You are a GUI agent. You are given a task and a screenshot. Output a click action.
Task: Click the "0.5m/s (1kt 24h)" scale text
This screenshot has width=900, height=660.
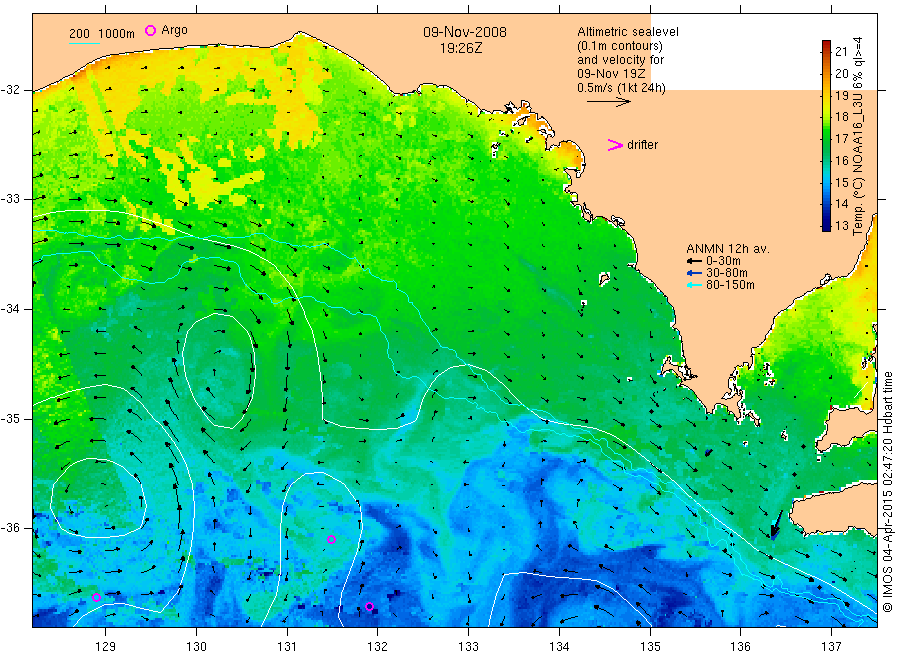(x=622, y=88)
